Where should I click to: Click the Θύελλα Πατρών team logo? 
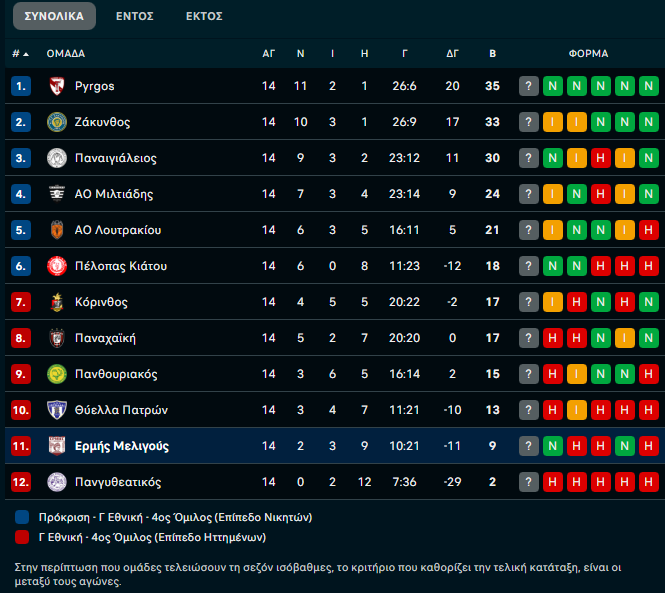pyautogui.click(x=57, y=410)
